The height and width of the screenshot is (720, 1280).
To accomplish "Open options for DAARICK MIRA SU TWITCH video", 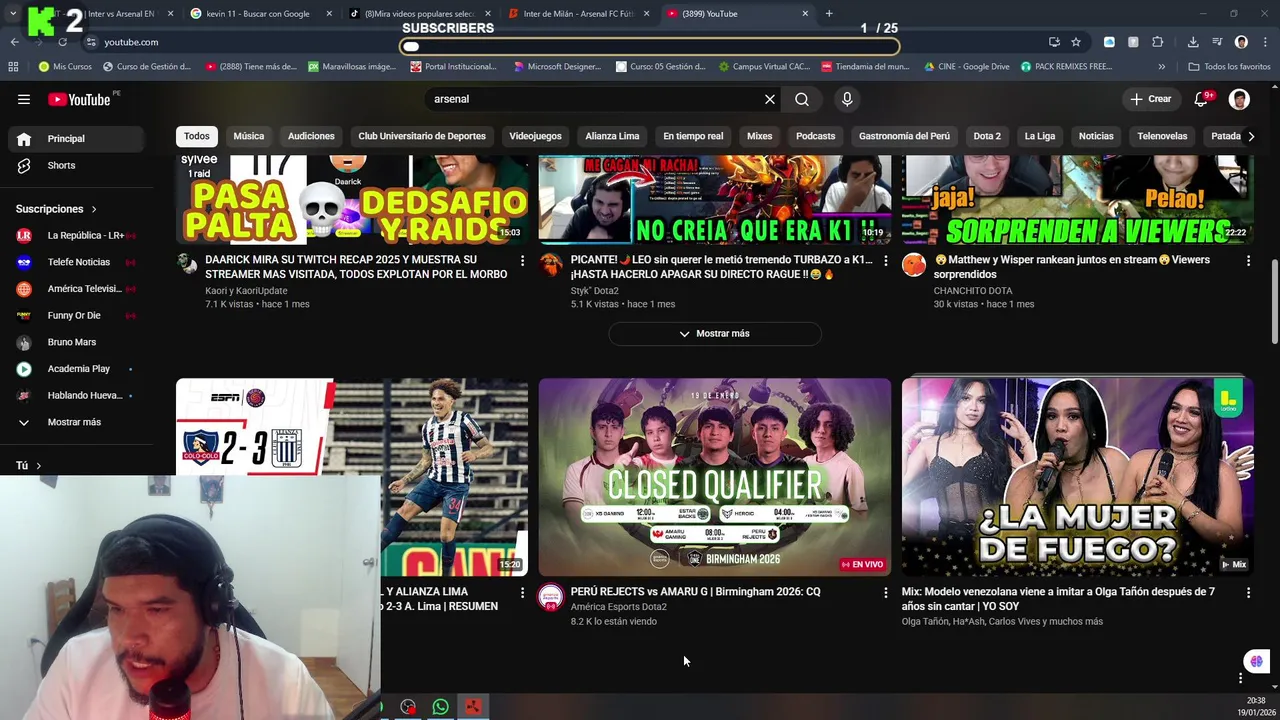I will [522, 261].
